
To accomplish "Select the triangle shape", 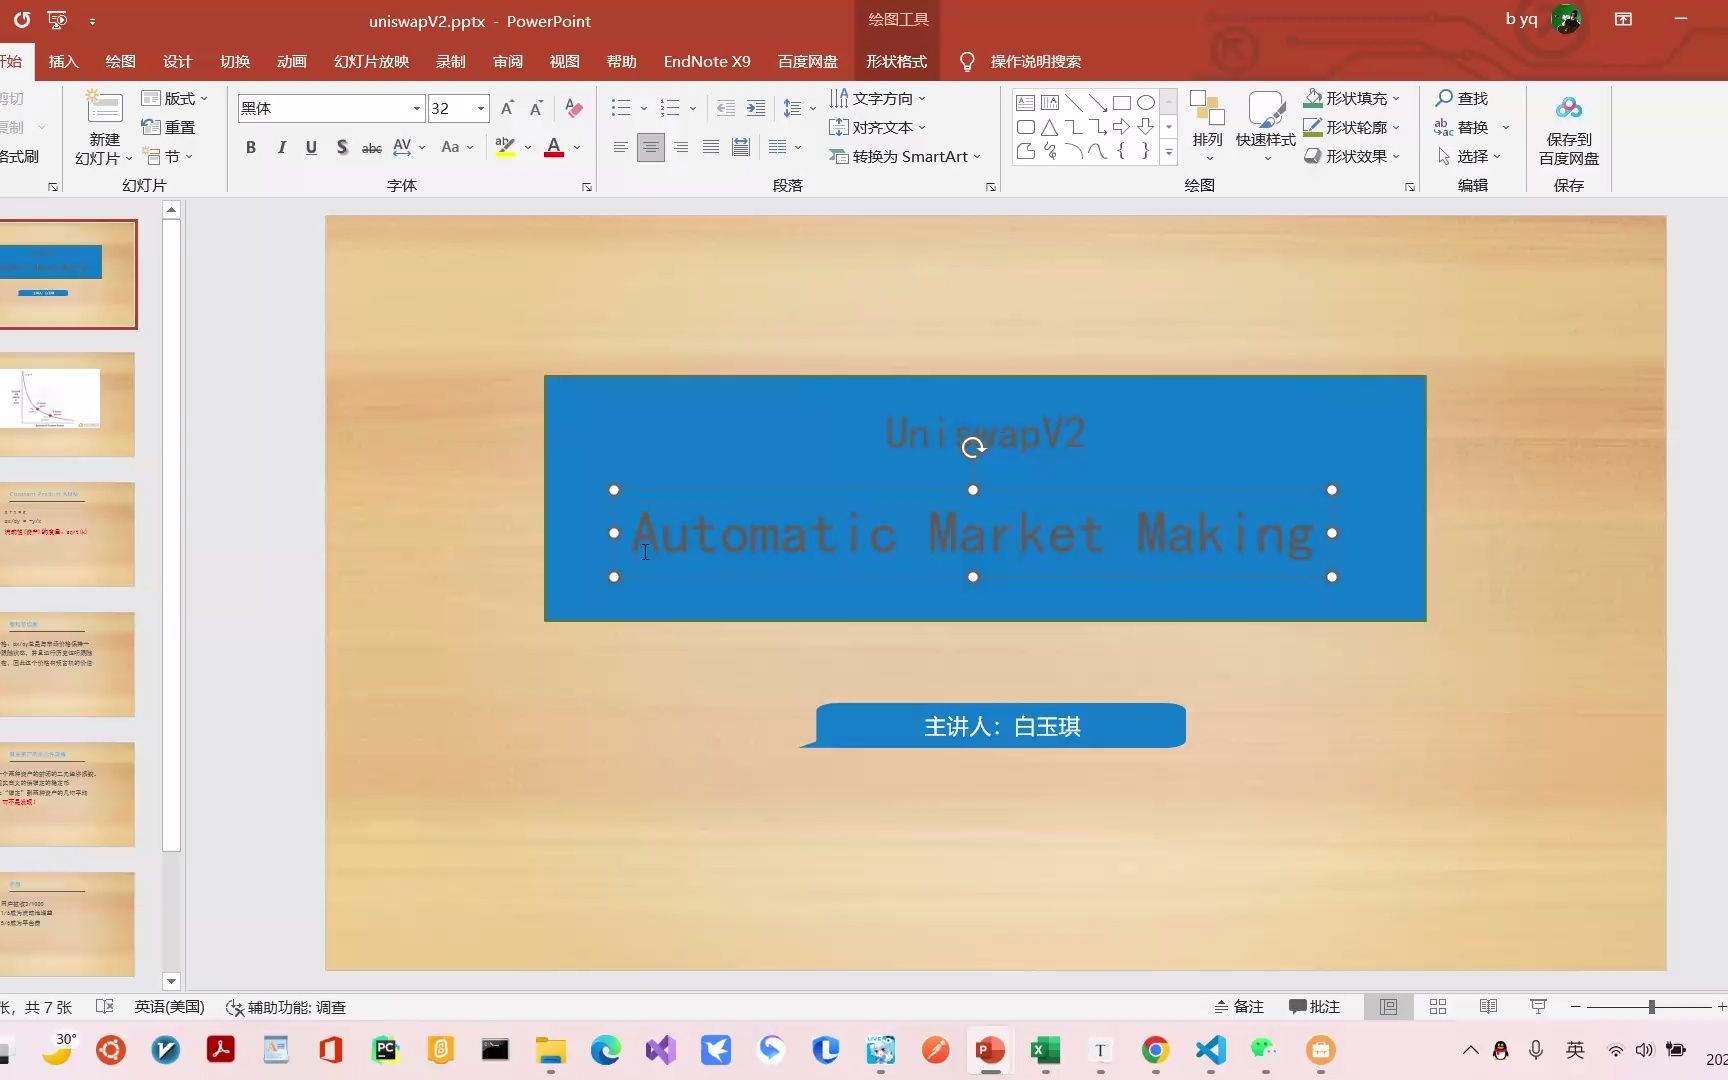I will pos(1049,127).
